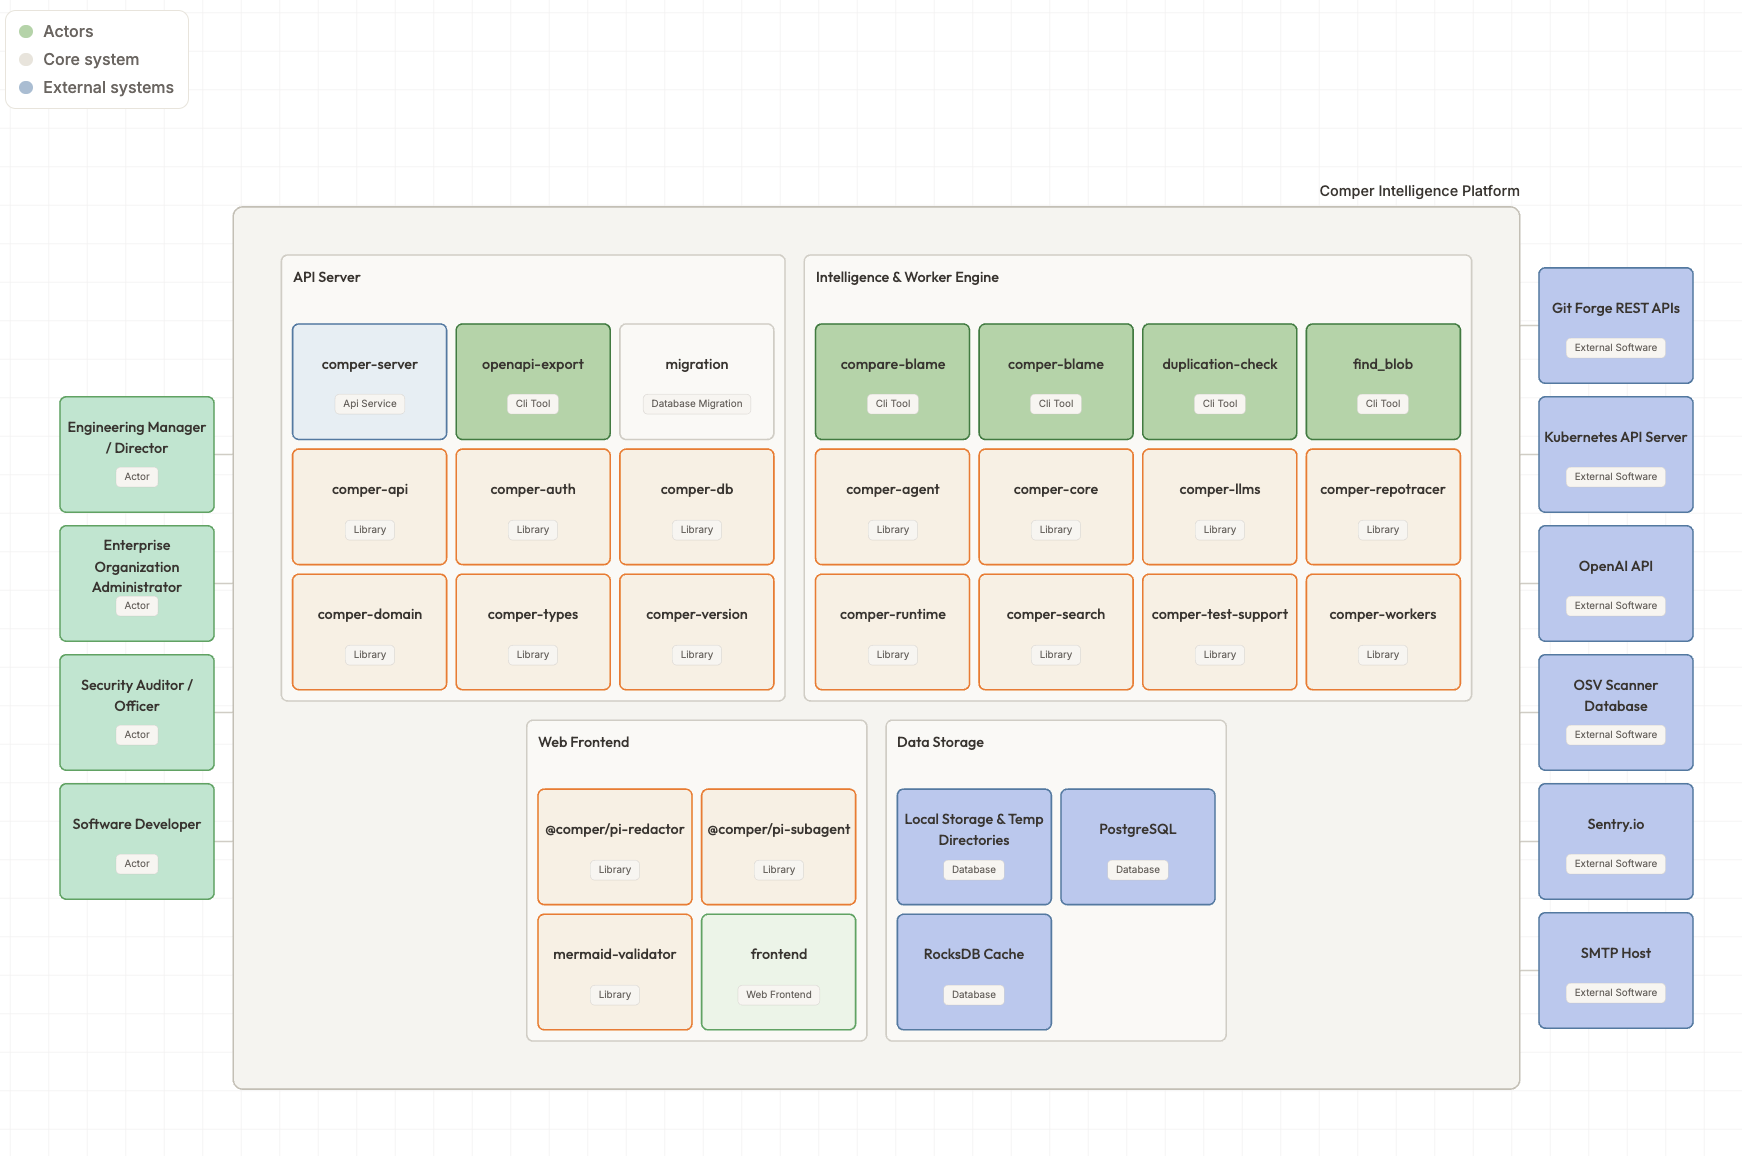The width and height of the screenshot is (1742, 1156).
Task: Click the comper-blame Cli Tool node
Action: point(1056,382)
